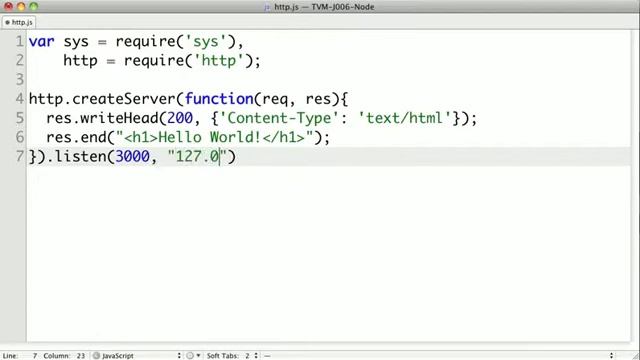Click the 'function' keyword on line 4
The width and height of the screenshot is (640, 360).
click(219, 99)
